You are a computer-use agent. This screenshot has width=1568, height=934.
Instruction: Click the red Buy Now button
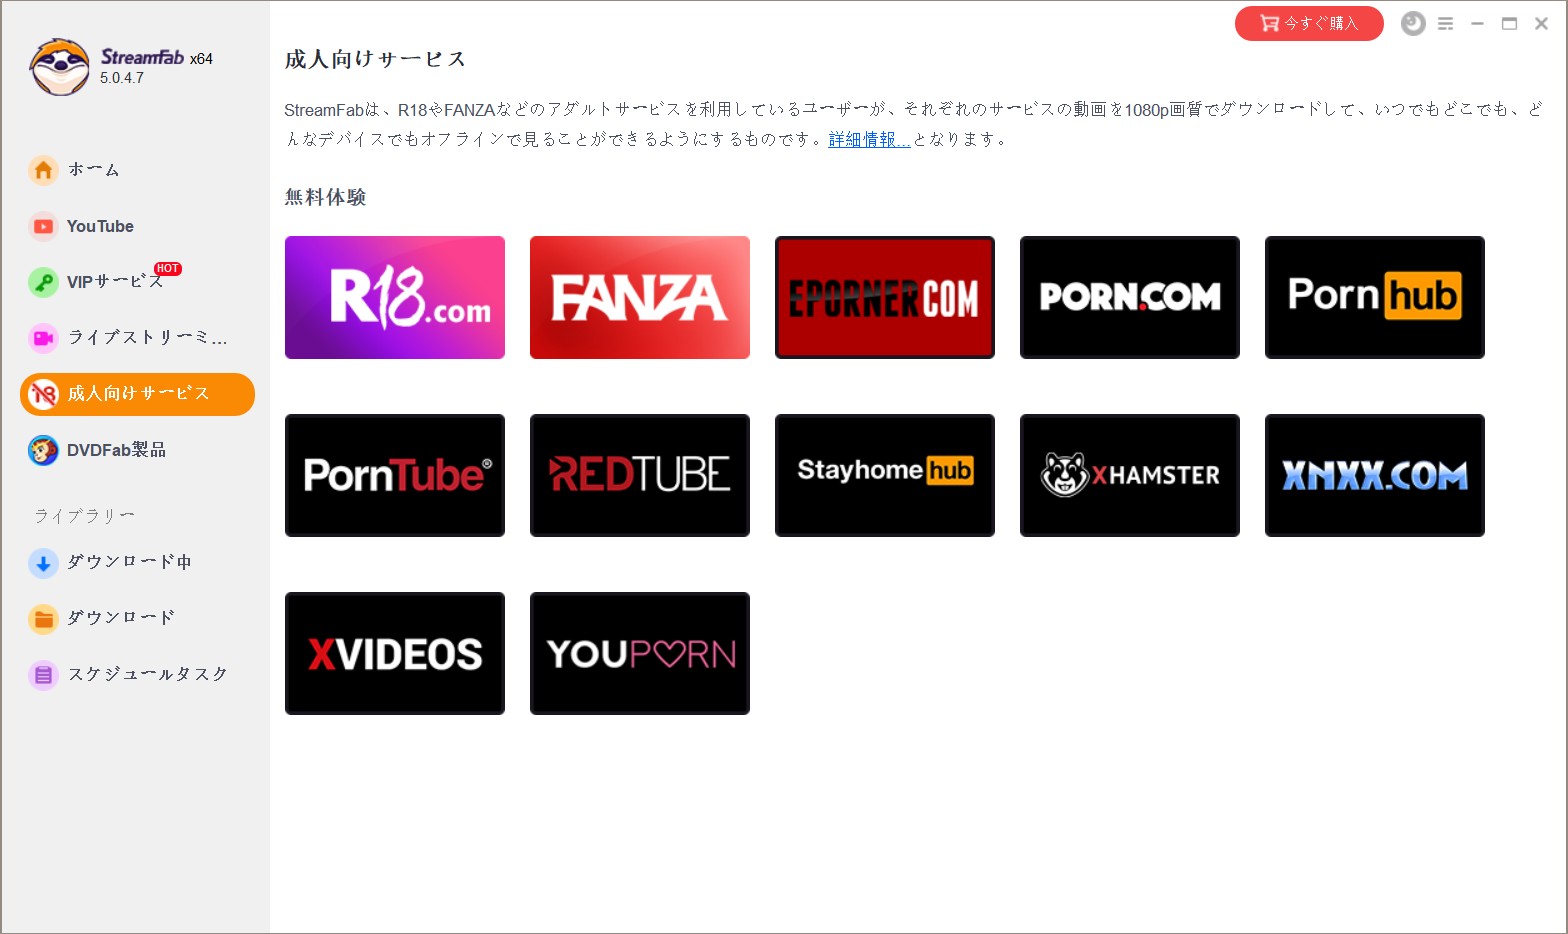pos(1308,23)
